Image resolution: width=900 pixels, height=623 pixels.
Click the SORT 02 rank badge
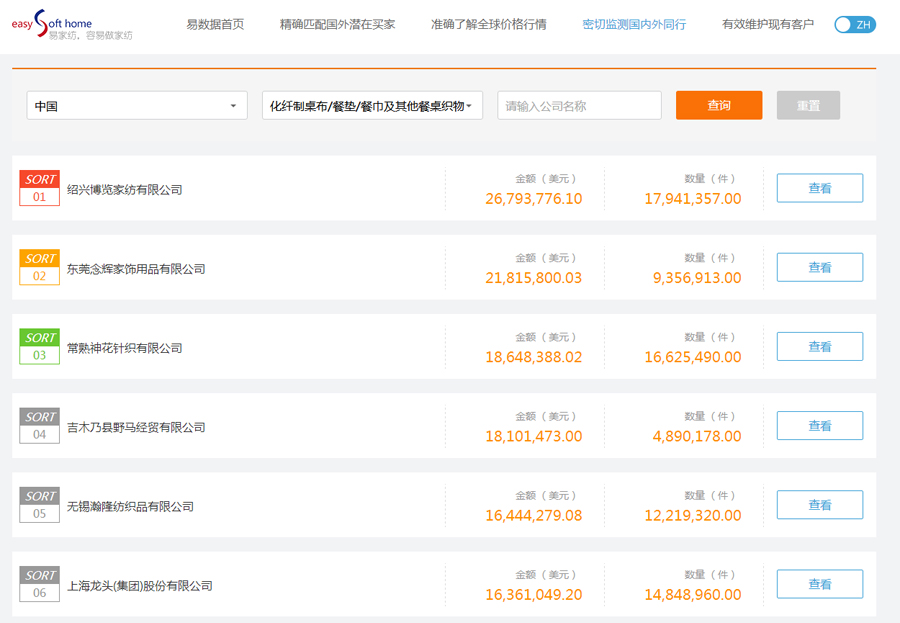coord(40,267)
